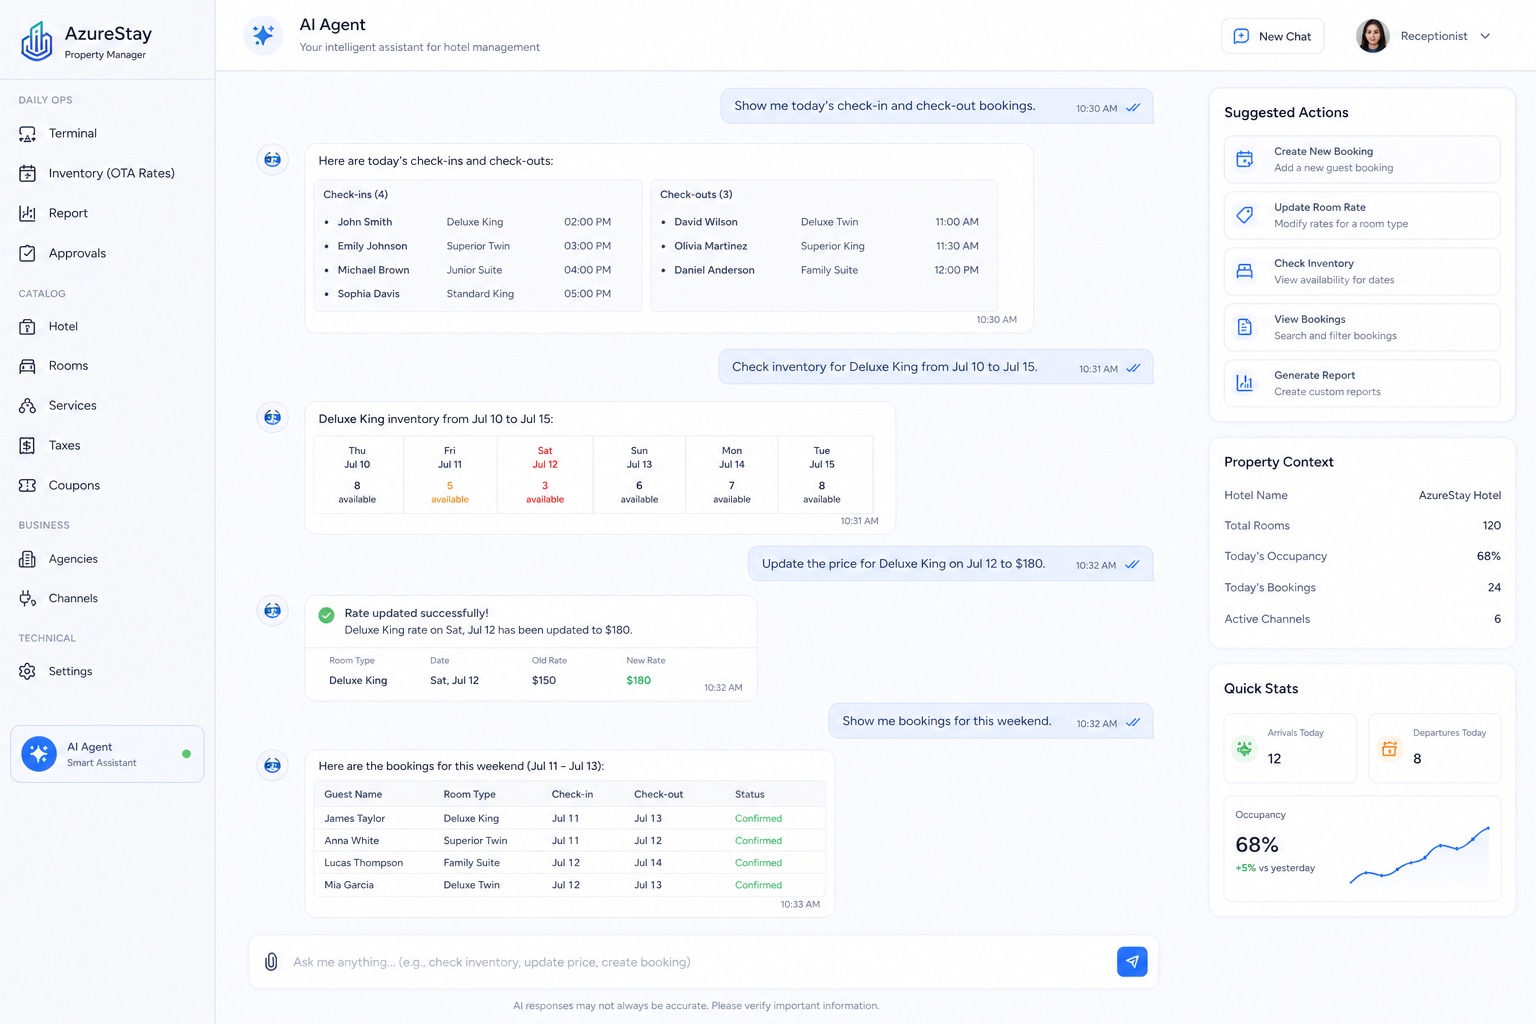The image size is (1536, 1024).
Task: Navigate to Channels in sidebar
Action: [73, 598]
